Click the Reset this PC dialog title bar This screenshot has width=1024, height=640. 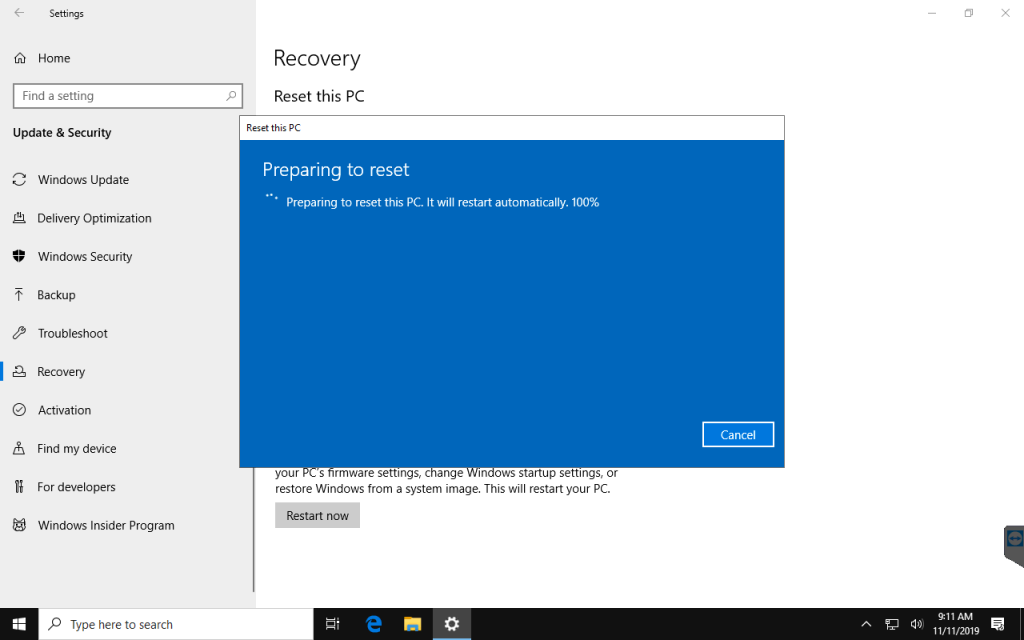[512, 128]
